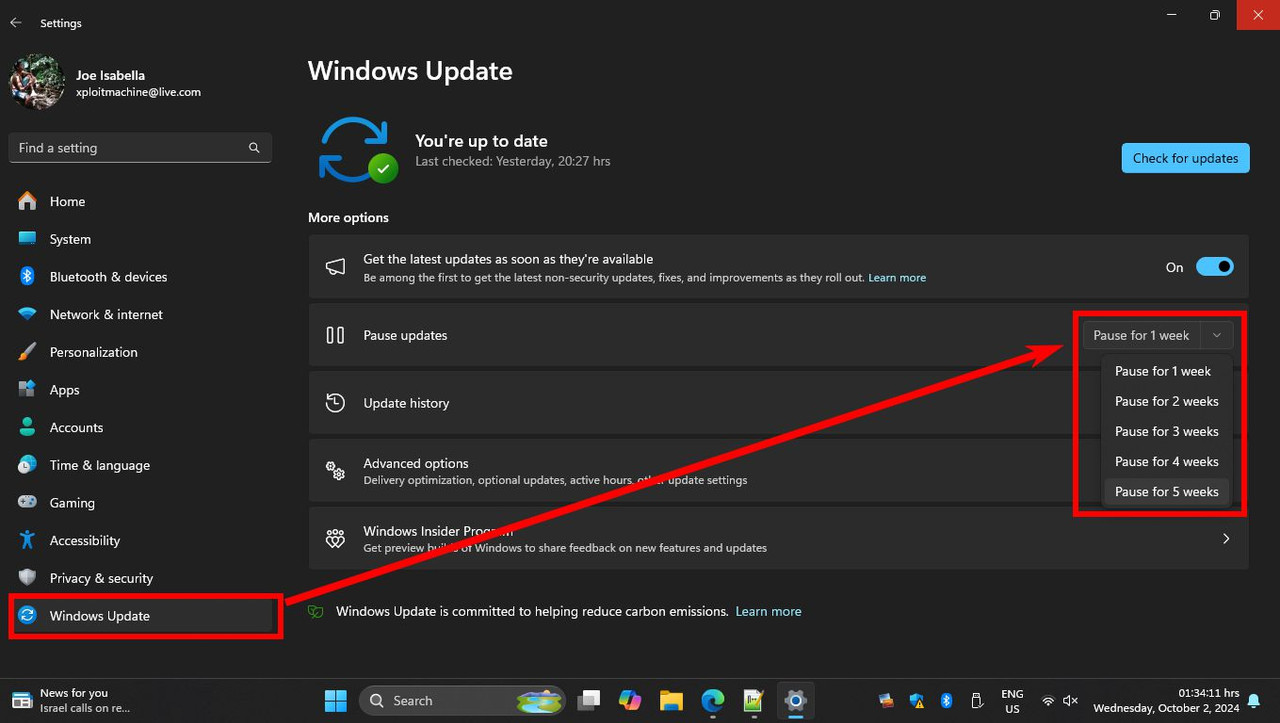1280x723 pixels.
Task: Choose Pause for 5 weeks option
Action: point(1166,491)
